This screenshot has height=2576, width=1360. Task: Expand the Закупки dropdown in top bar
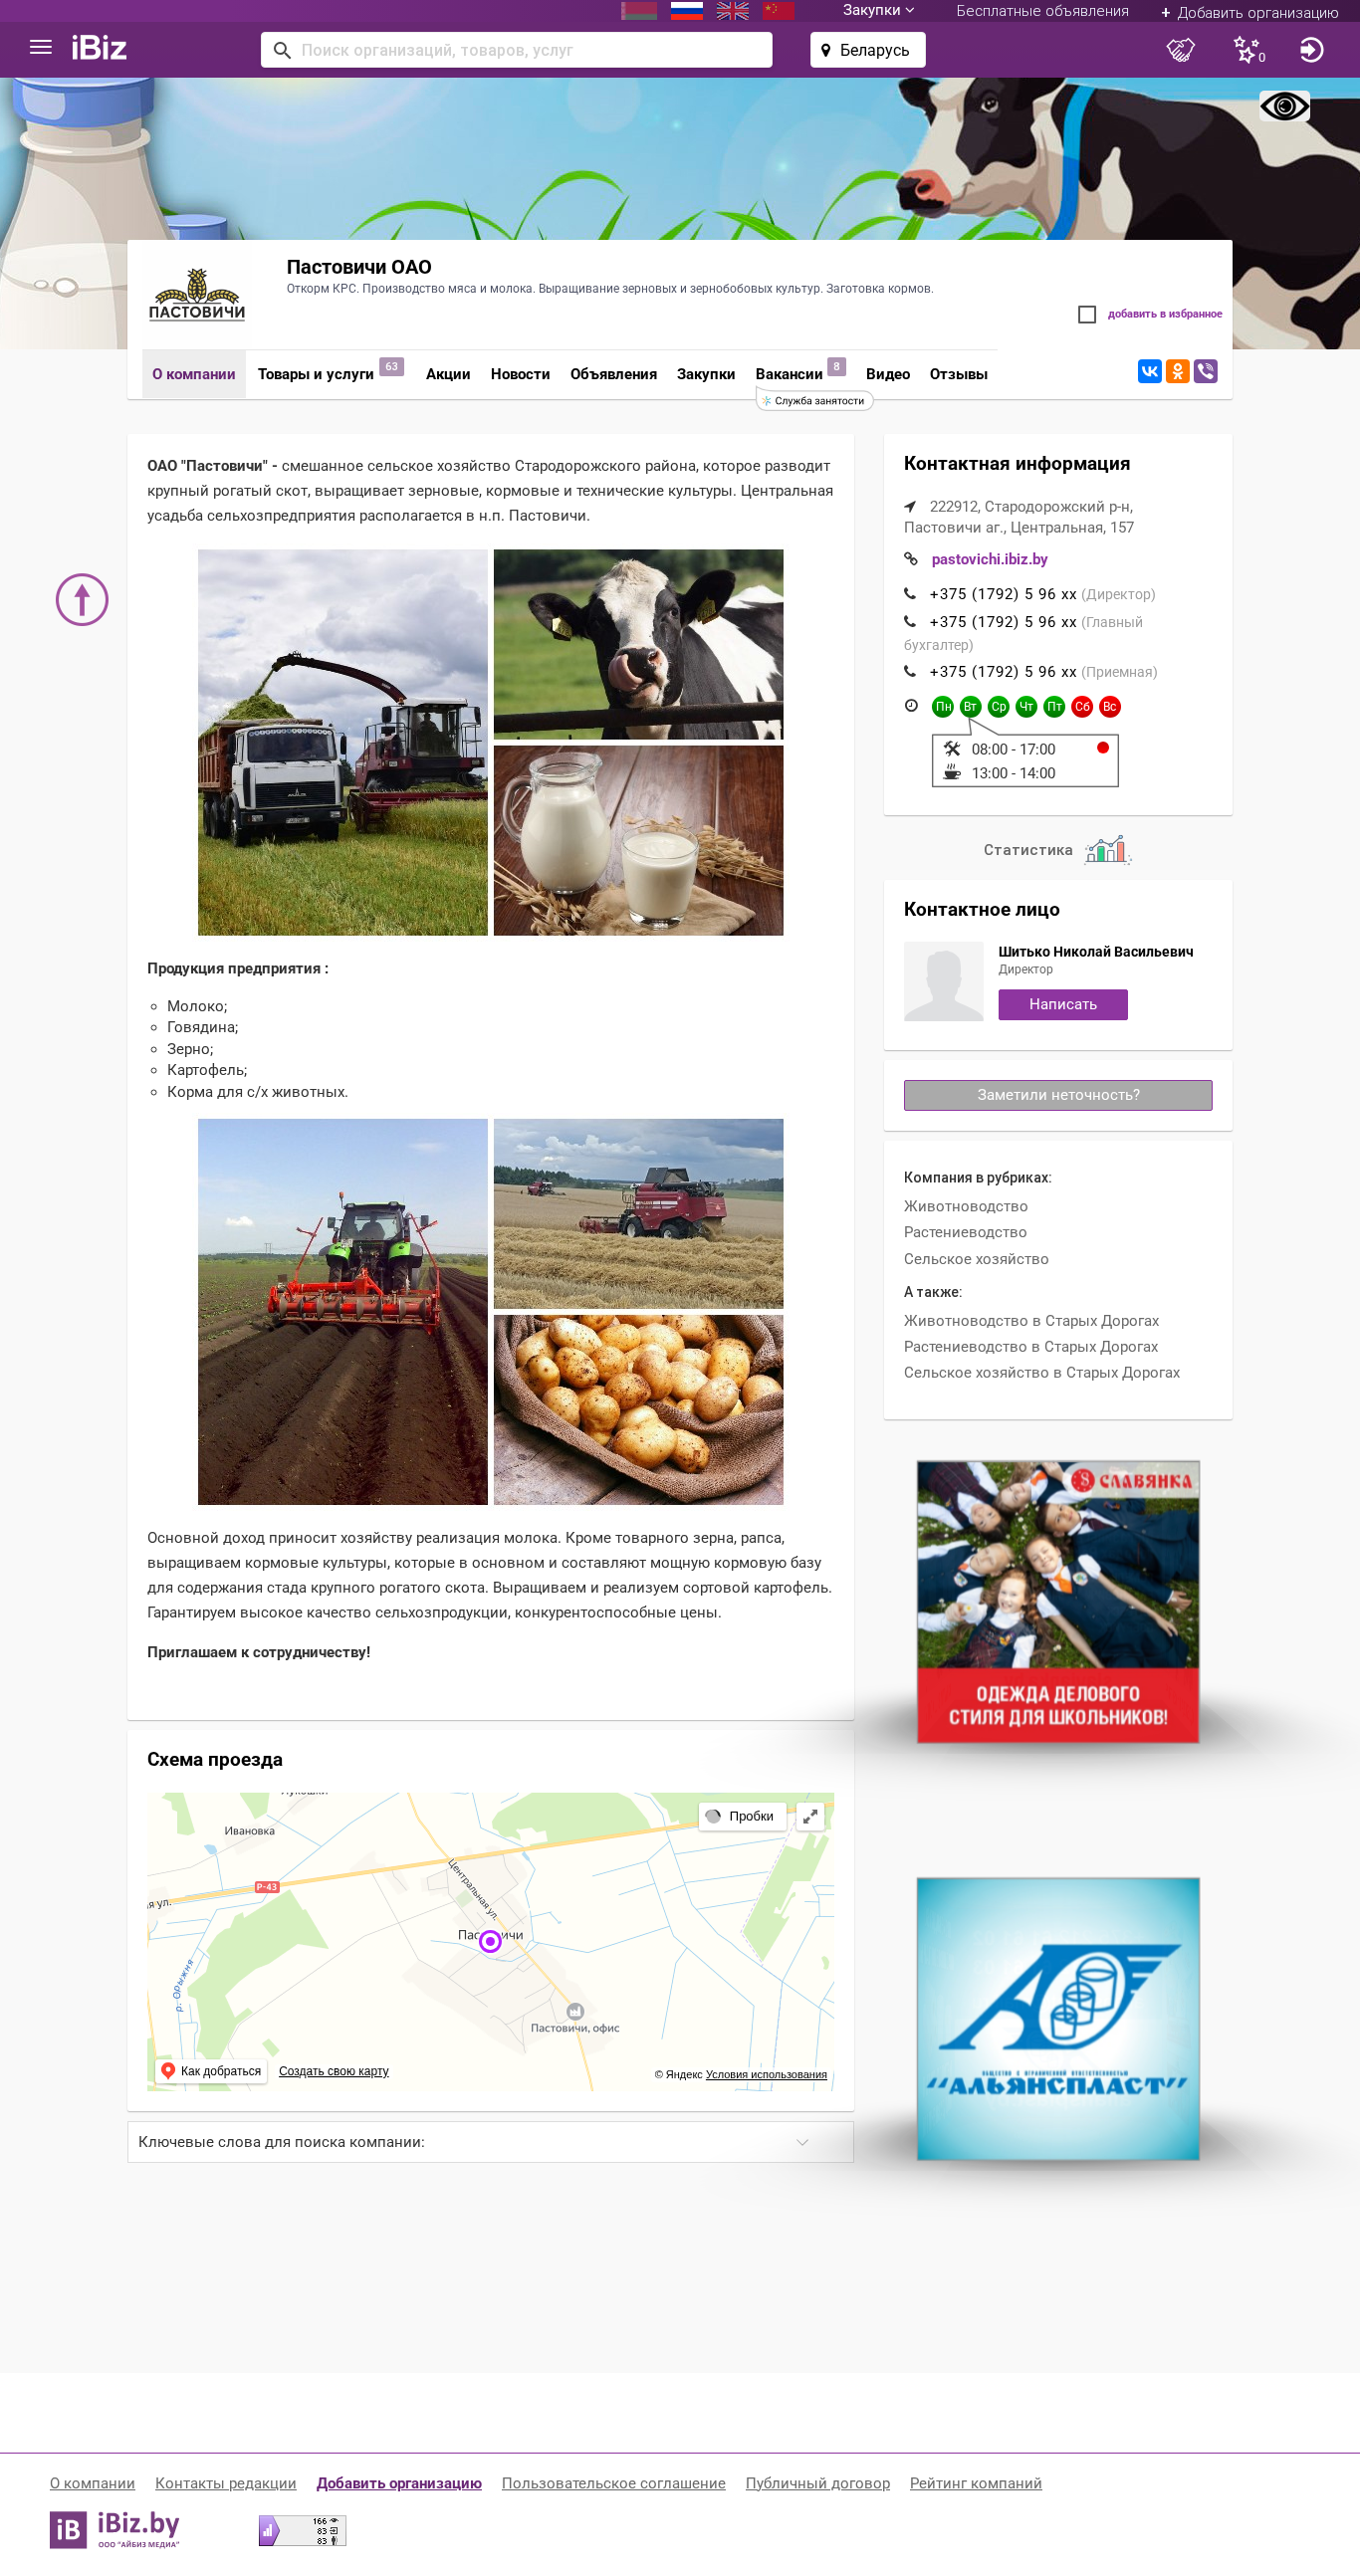pyautogui.click(x=878, y=10)
